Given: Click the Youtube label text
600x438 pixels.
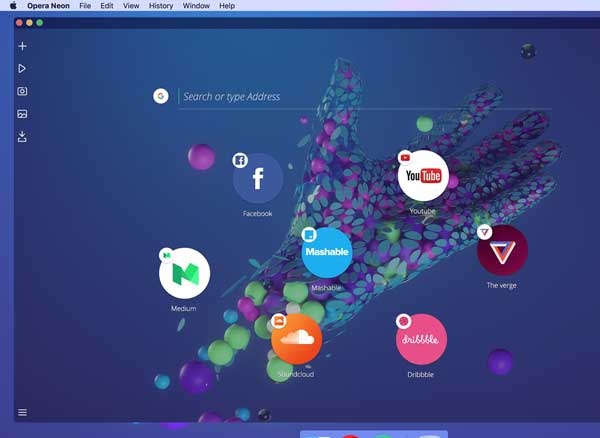Looking at the screenshot, I should click(x=422, y=211).
